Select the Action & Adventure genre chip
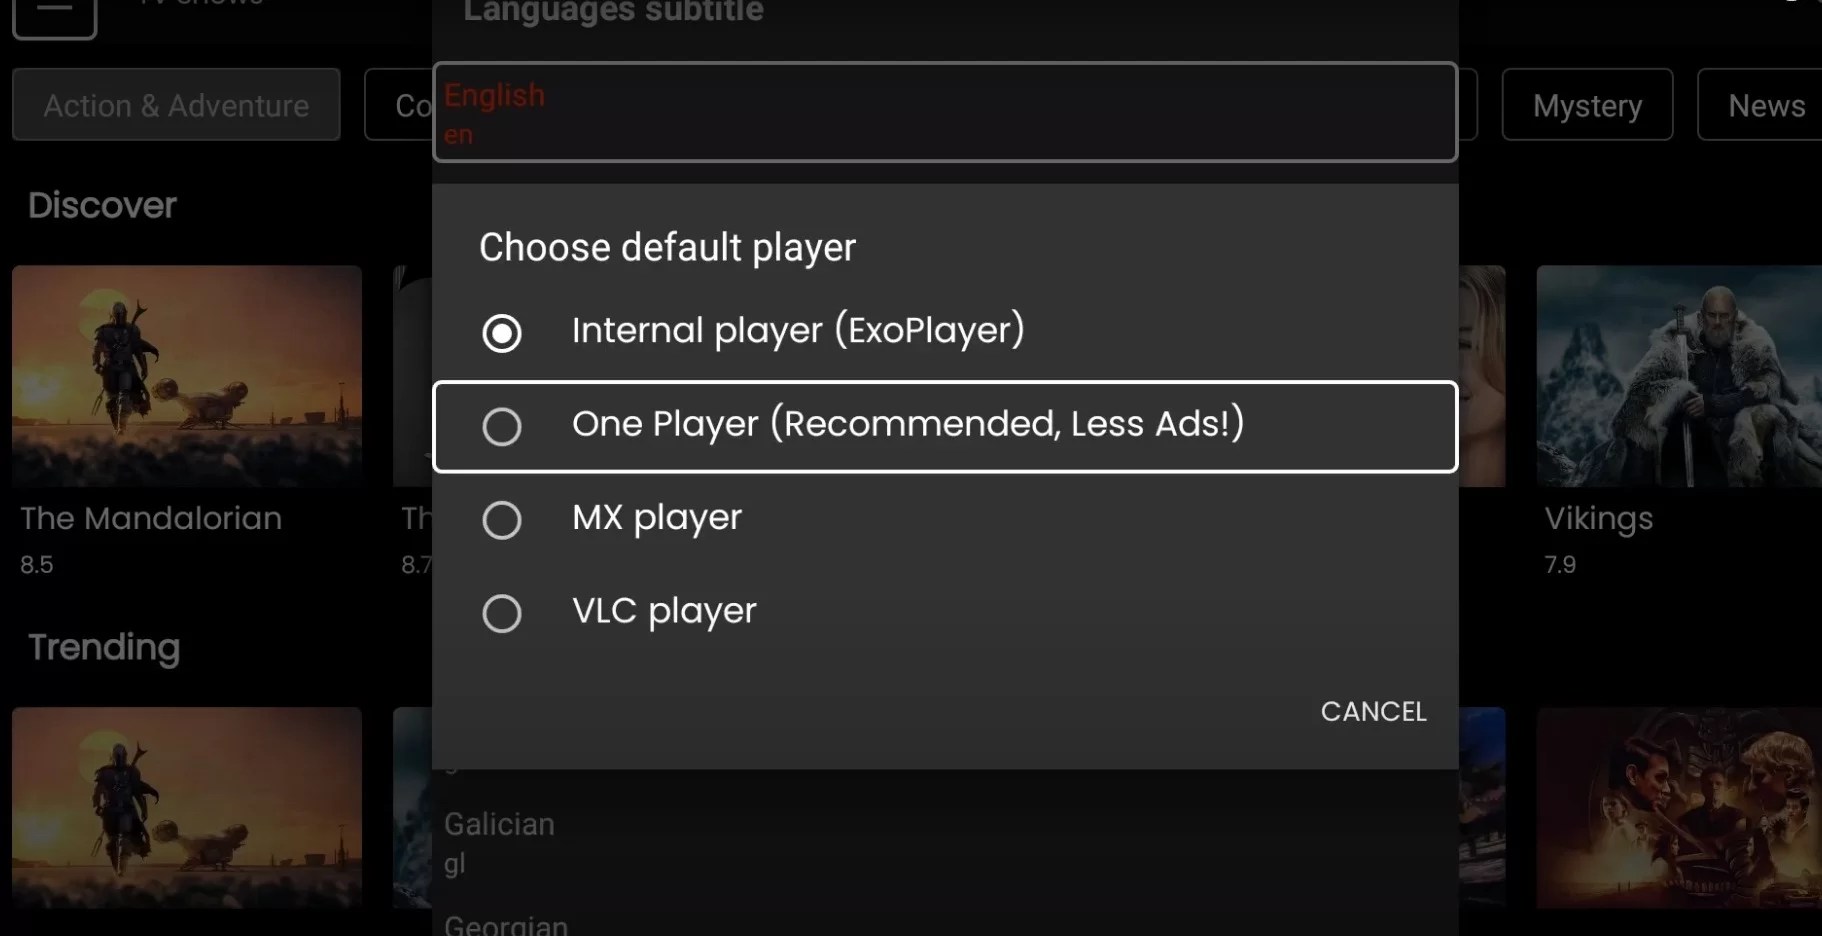This screenshot has height=936, width=1822. point(176,105)
